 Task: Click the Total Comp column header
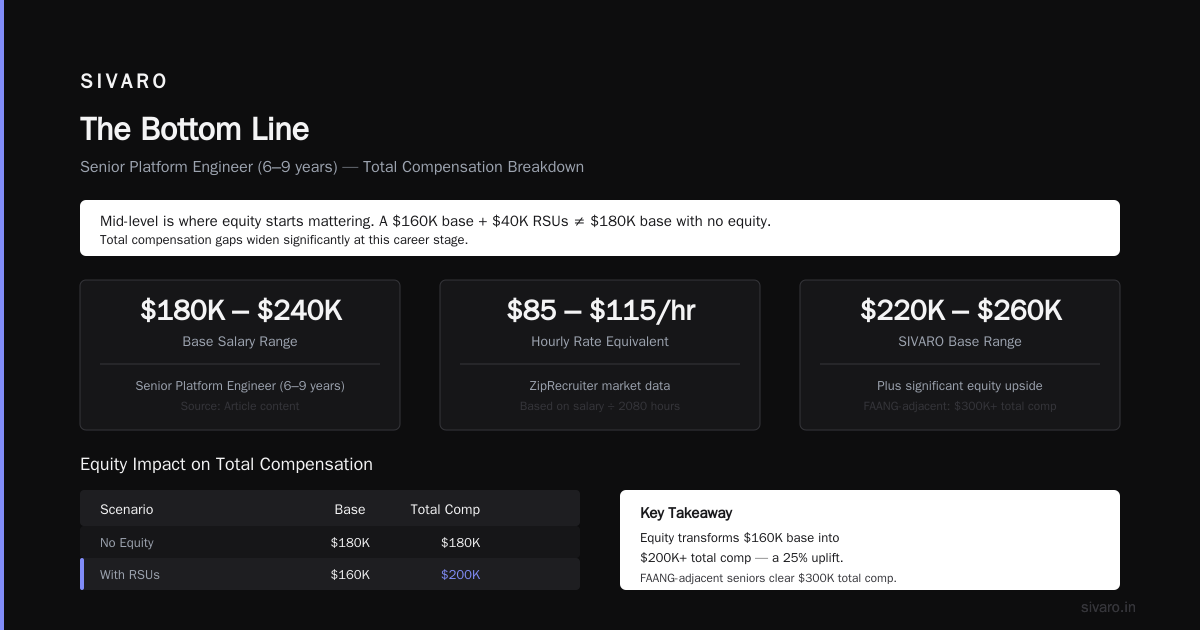click(x=445, y=510)
